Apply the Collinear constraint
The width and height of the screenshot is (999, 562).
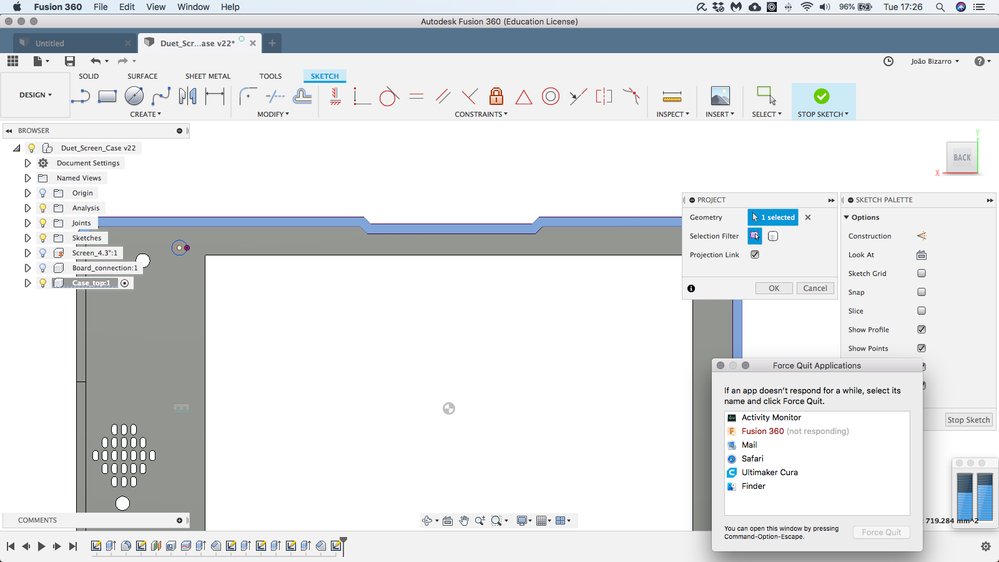(578, 96)
